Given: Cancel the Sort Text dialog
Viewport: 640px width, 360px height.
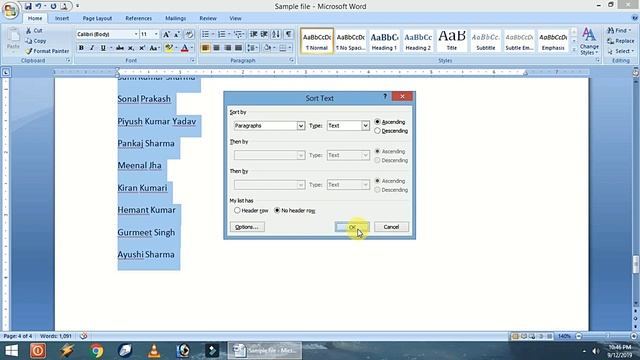Looking at the screenshot, I should [391, 227].
